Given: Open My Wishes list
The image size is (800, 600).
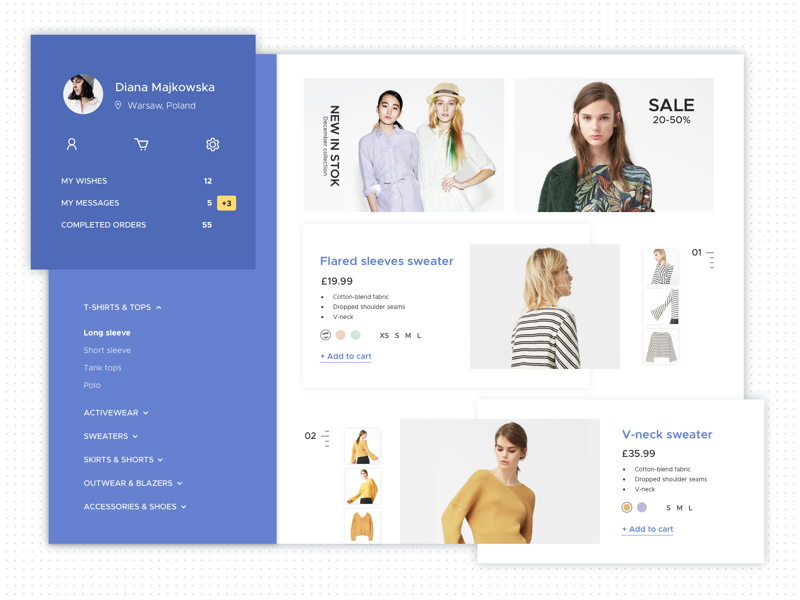Looking at the screenshot, I should pyautogui.click(x=84, y=181).
